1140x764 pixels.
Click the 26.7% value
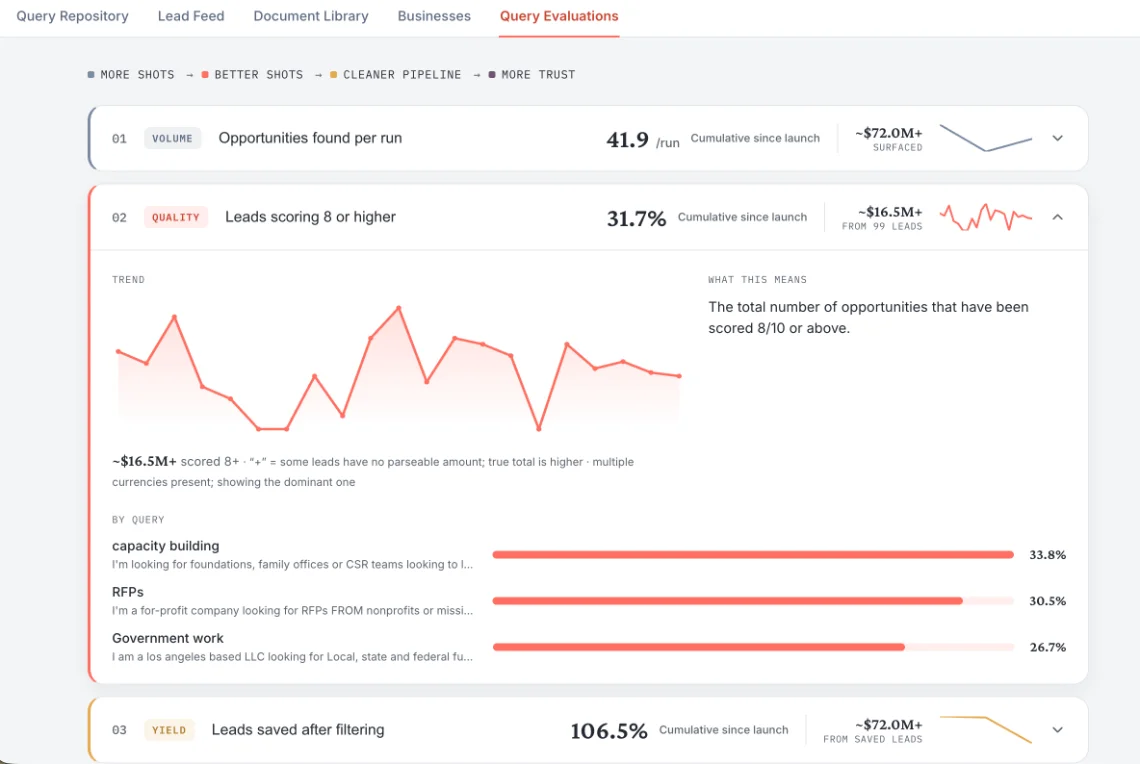click(x=1048, y=647)
